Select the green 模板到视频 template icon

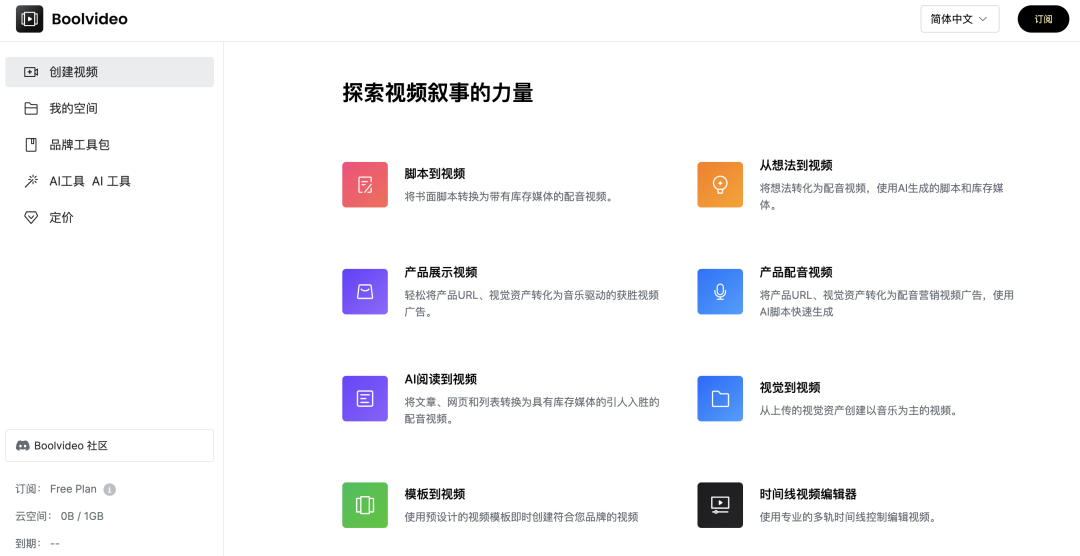(x=364, y=504)
